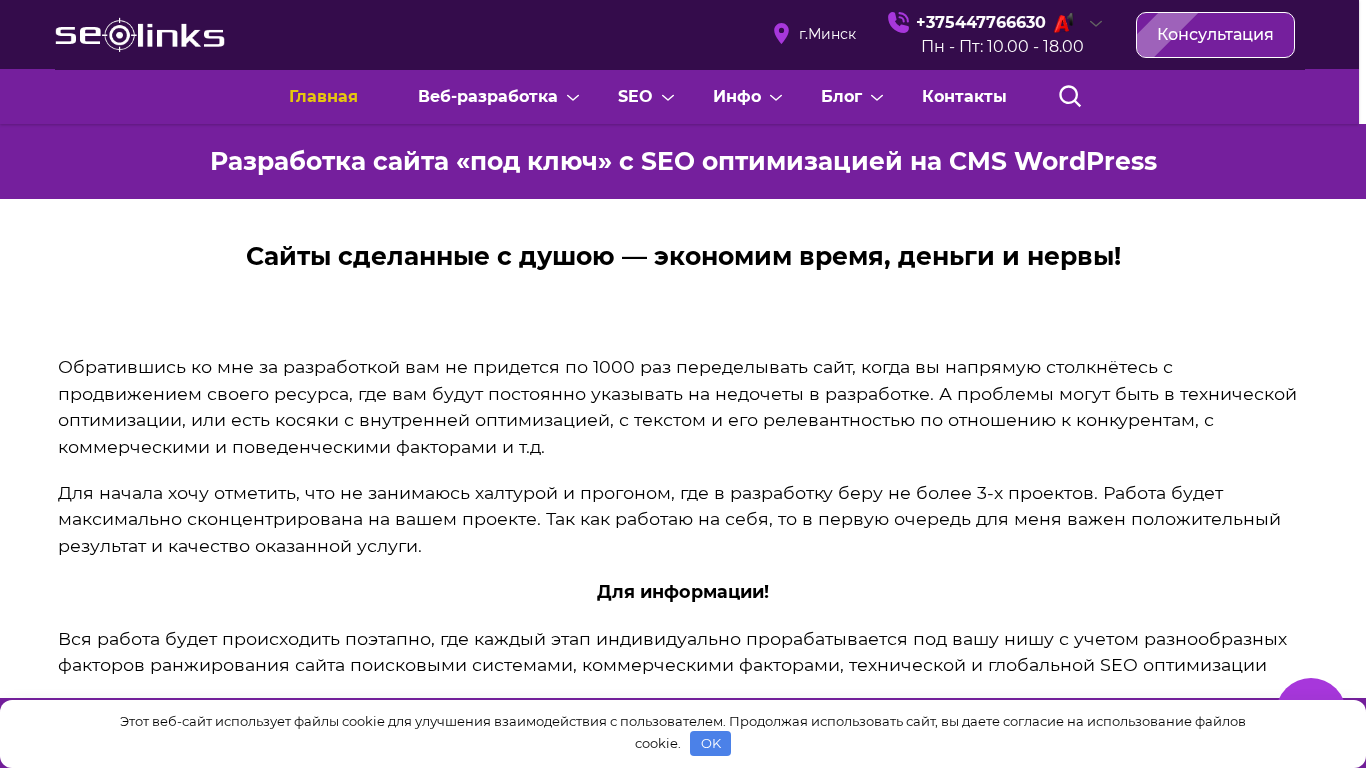Screen dimensions: 1366x768
Task: Open the Блог menu item
Action: click(841, 96)
